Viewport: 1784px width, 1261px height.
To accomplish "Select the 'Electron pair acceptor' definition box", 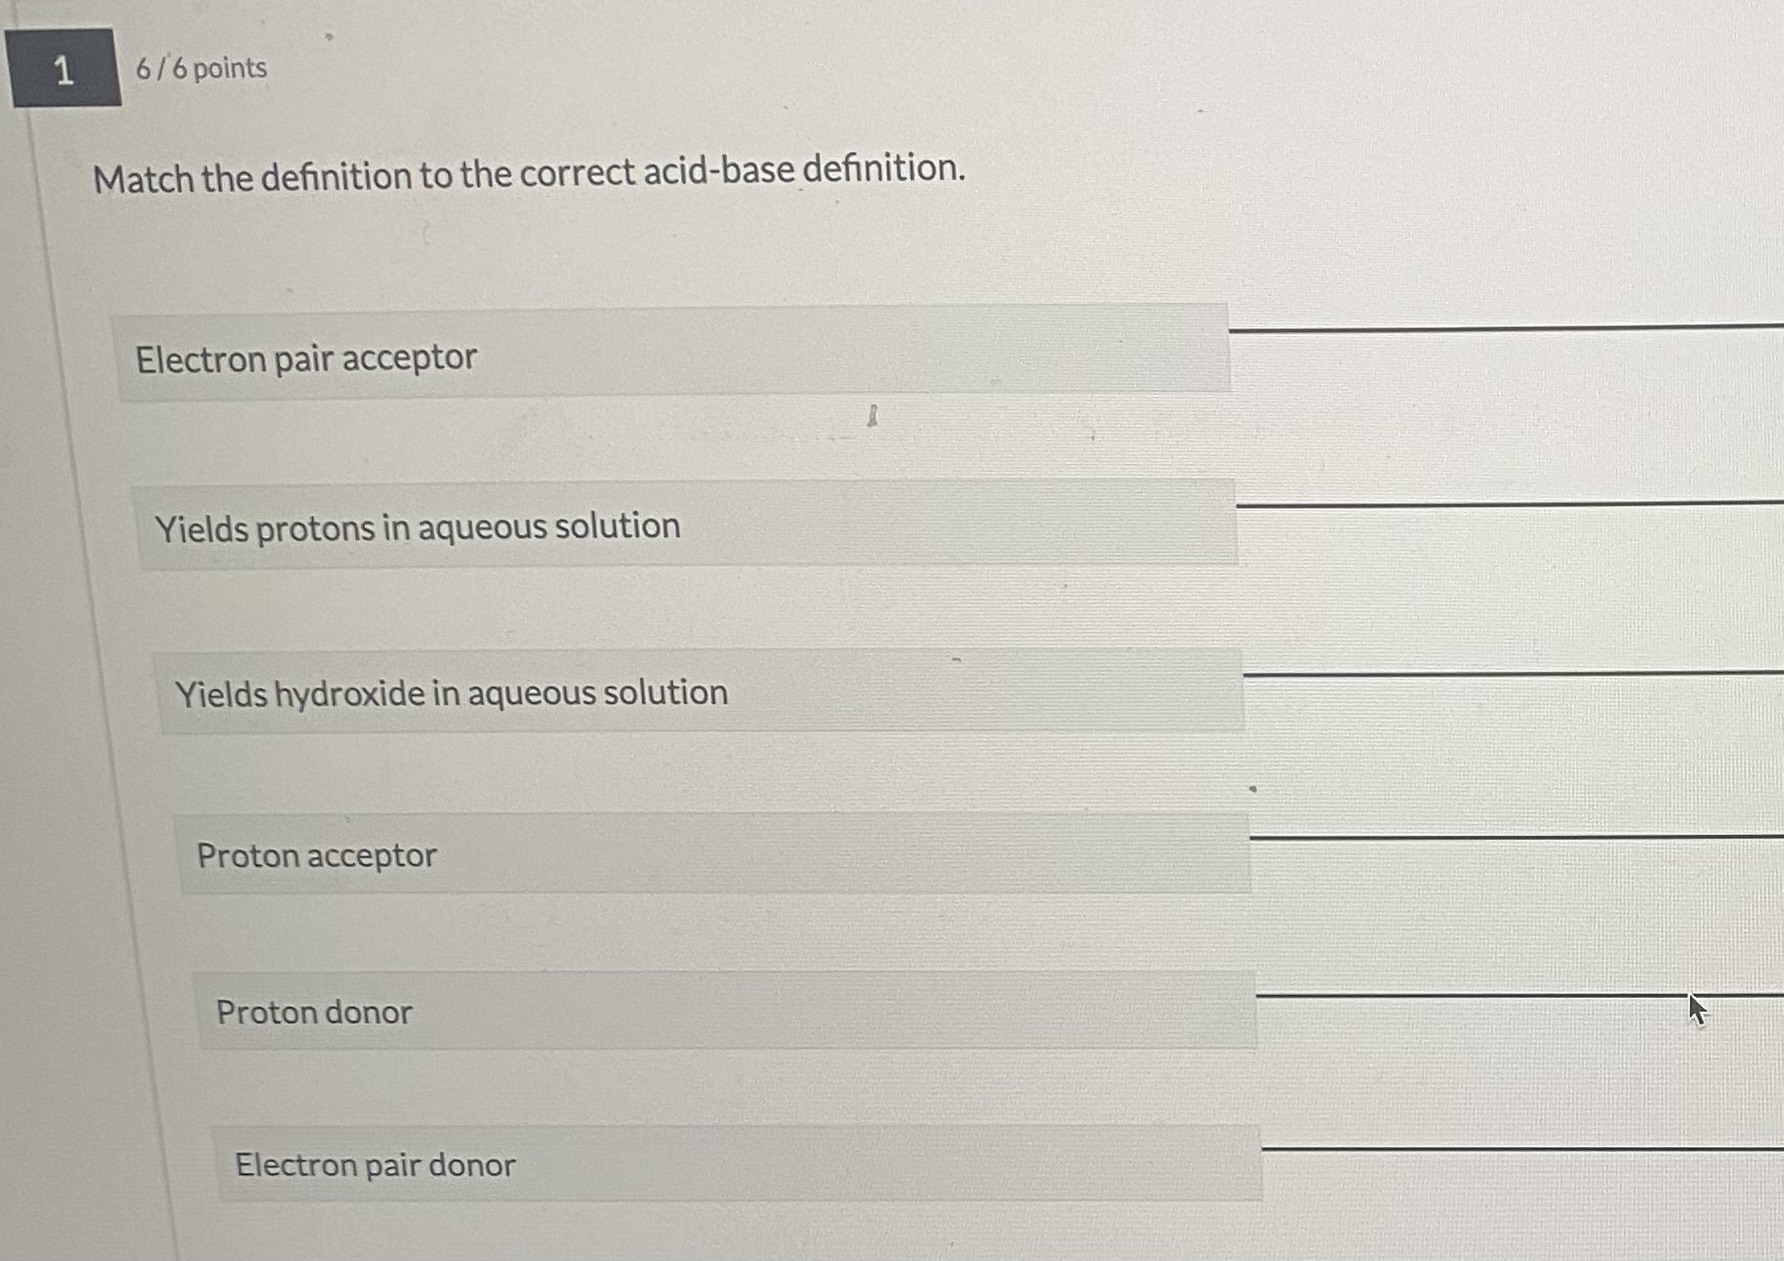I will point(672,355).
